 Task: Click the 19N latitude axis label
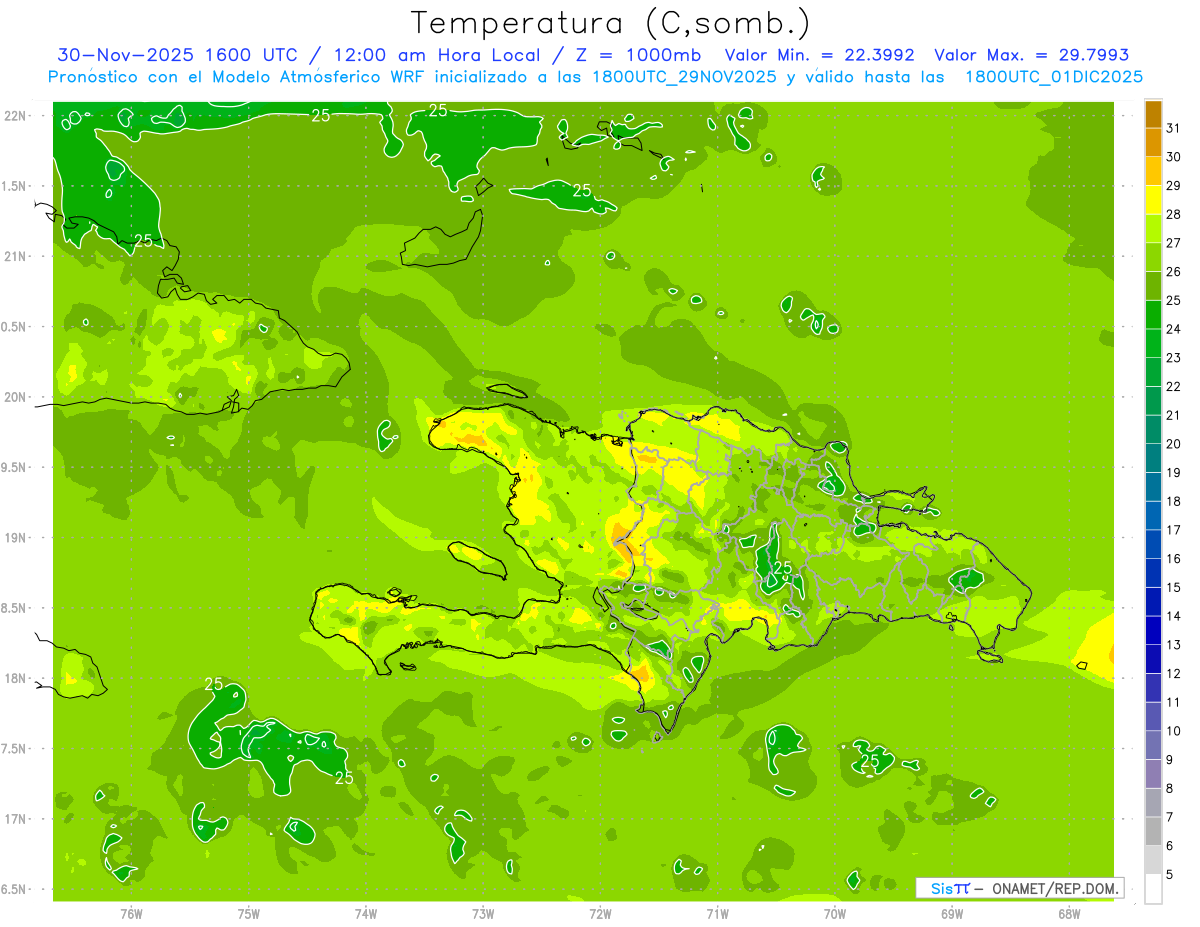point(15,538)
